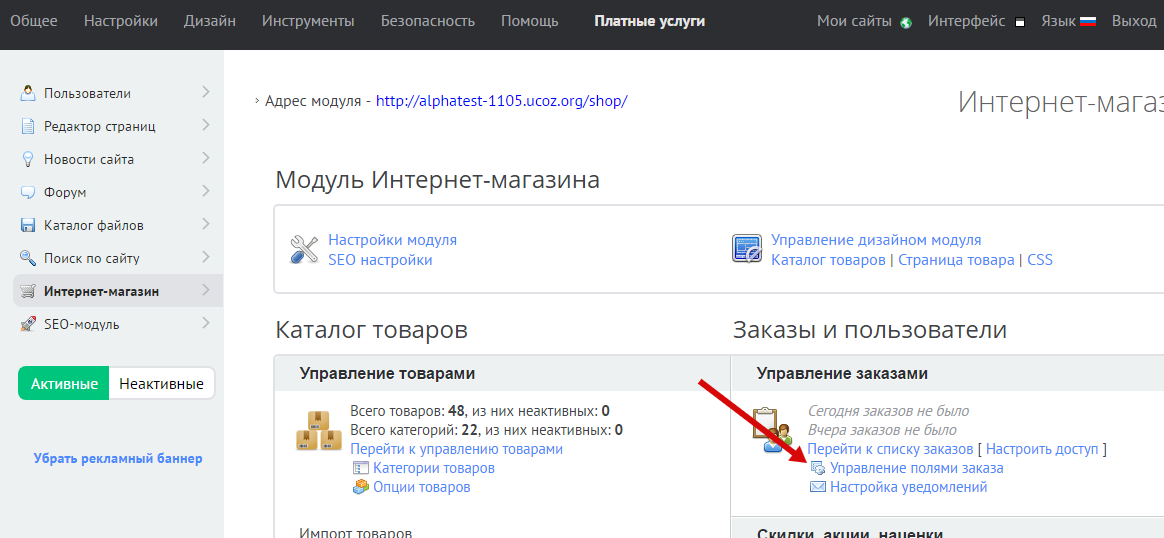Expand the Пользователи sidebar arrow
Screen dimensions: 1164x538
point(205,92)
